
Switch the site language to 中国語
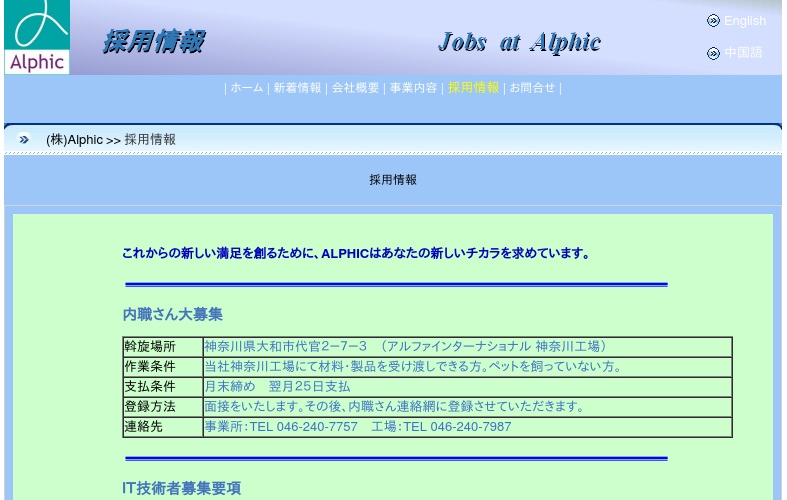click(743, 53)
